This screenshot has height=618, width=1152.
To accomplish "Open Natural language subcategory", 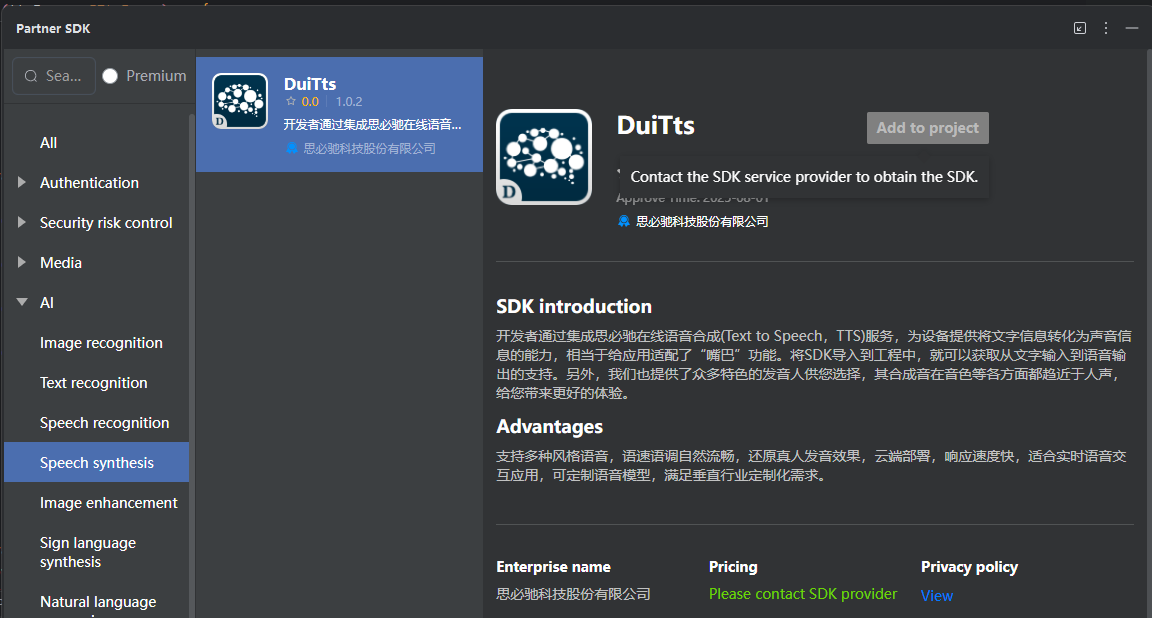I will pos(98,602).
